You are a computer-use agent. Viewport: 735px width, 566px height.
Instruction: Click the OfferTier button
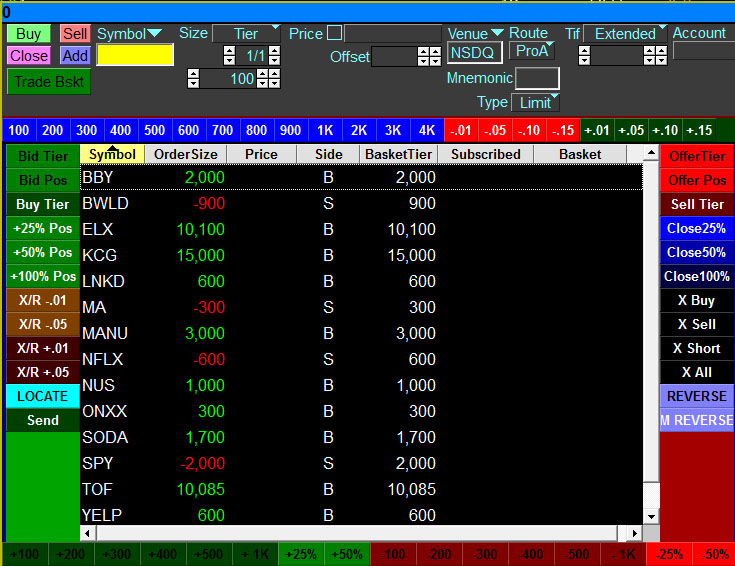click(x=697, y=156)
